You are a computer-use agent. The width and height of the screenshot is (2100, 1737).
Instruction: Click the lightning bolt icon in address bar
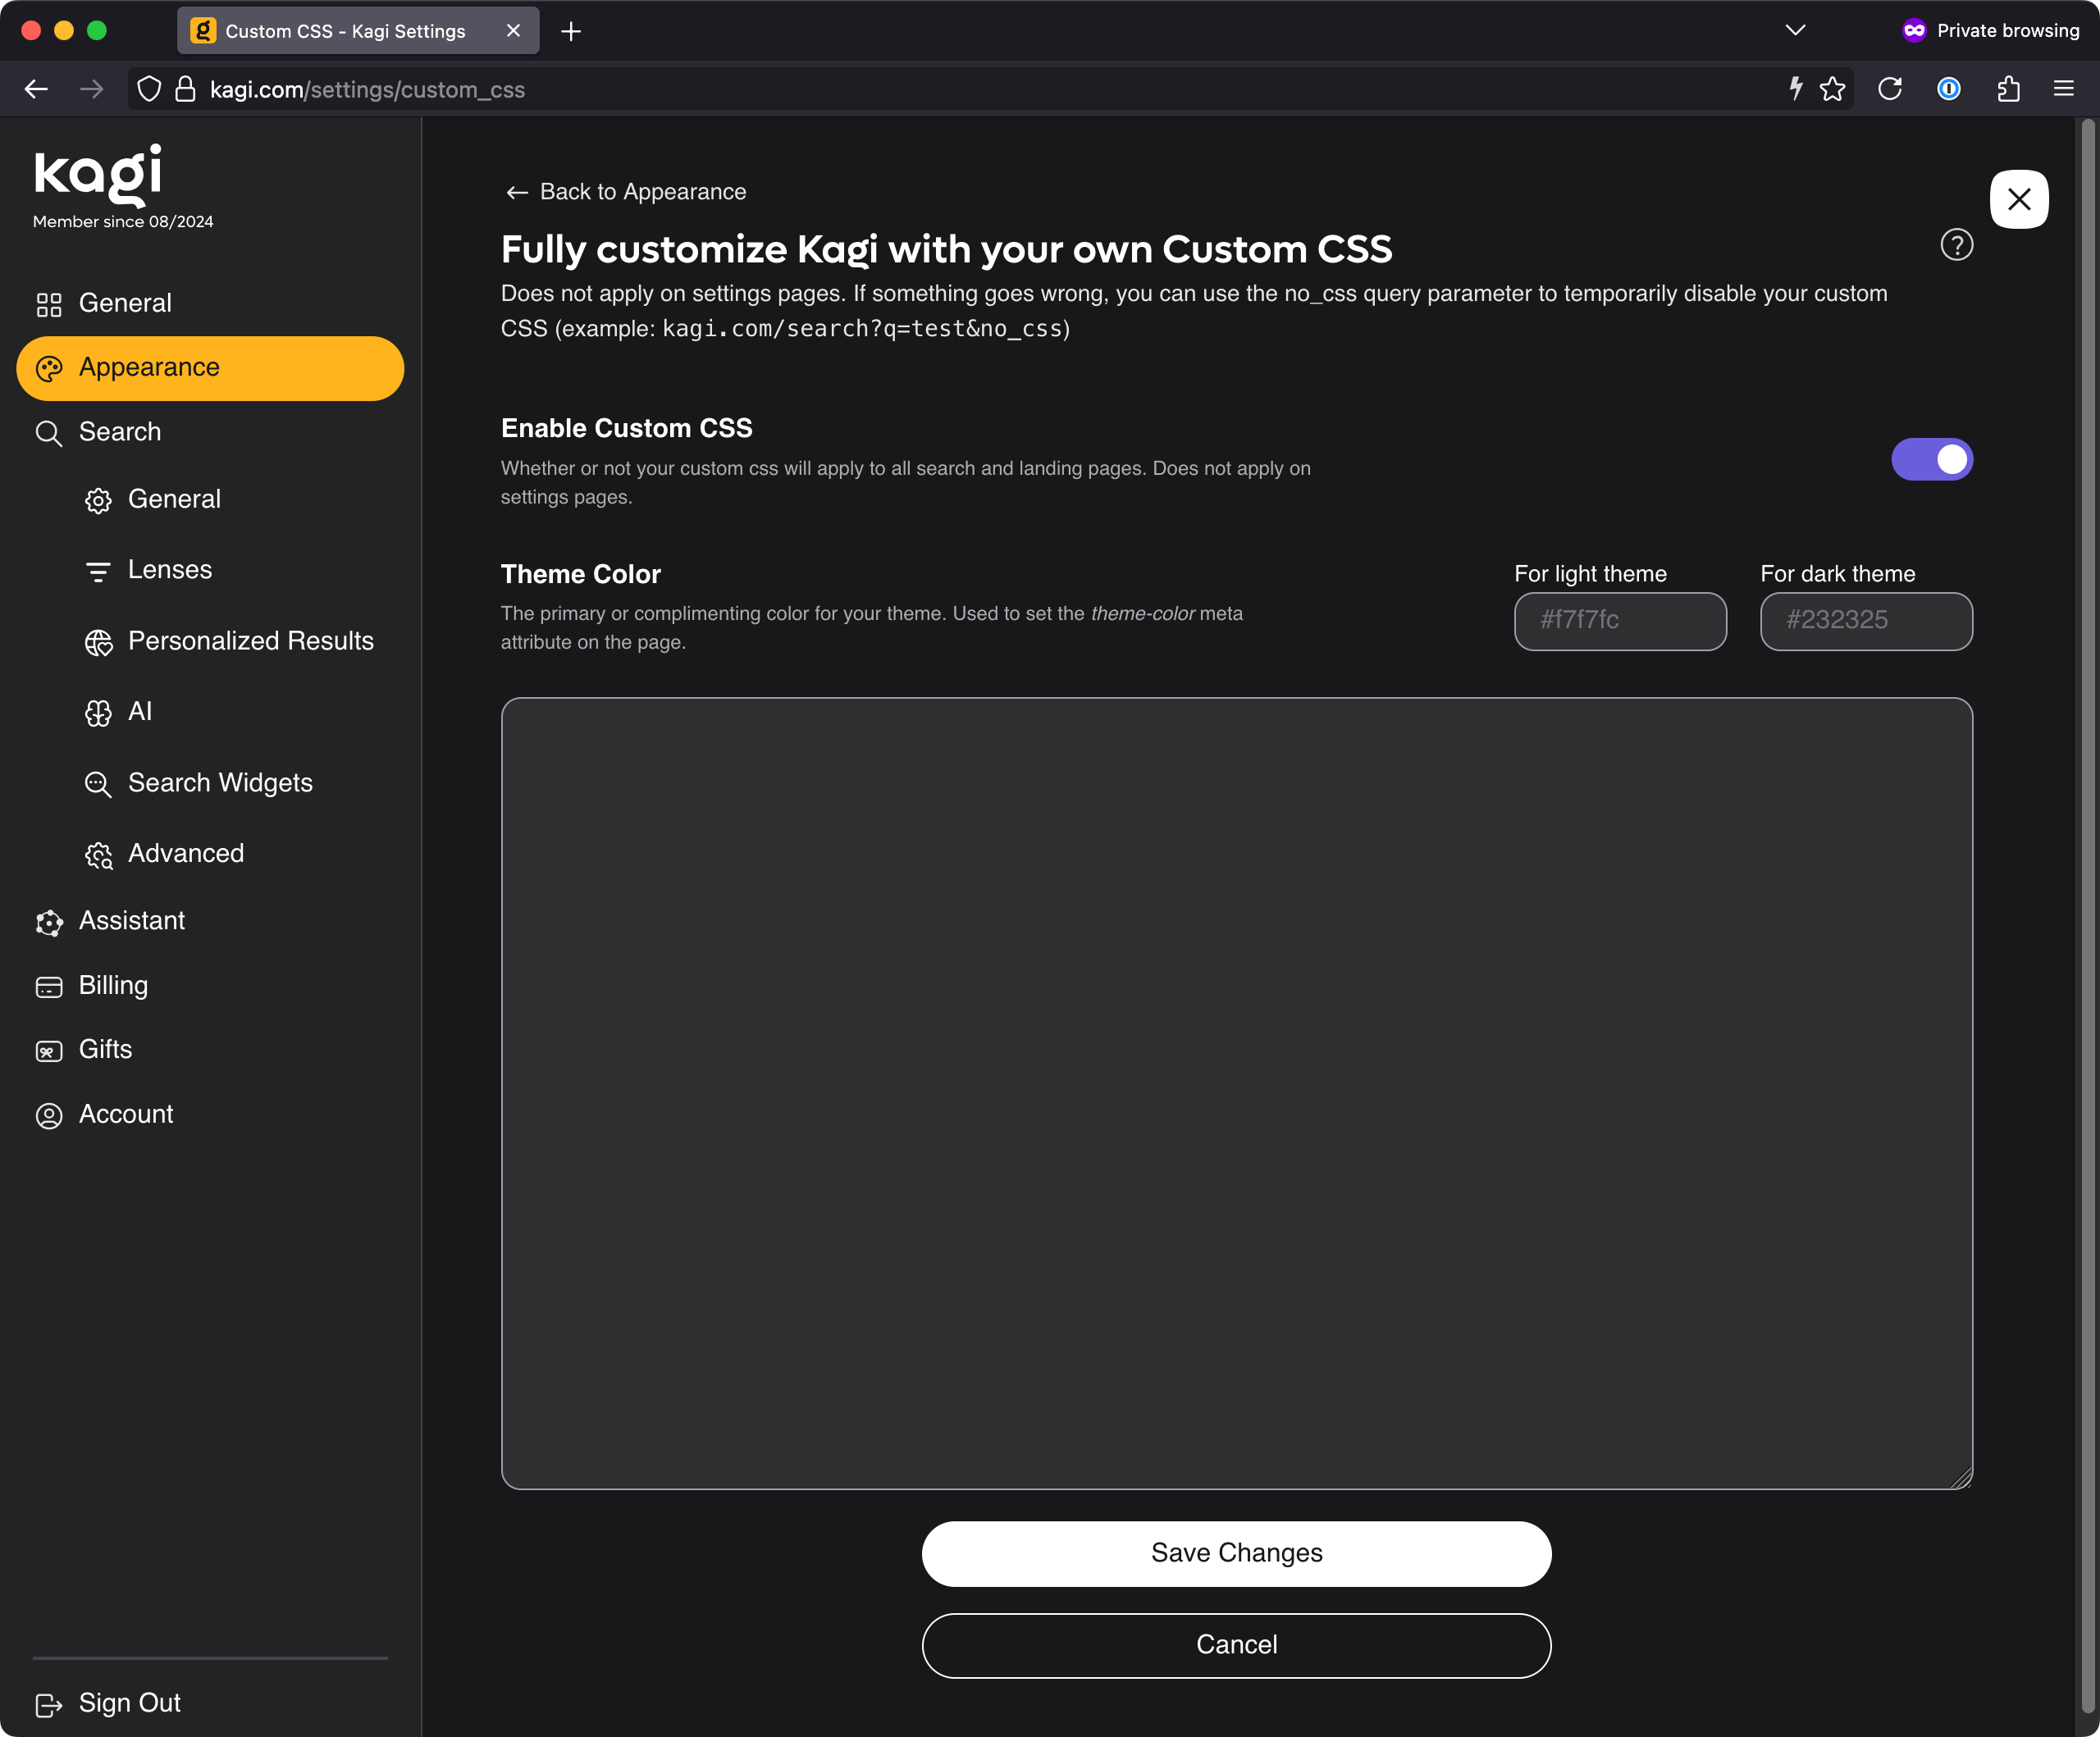tap(1795, 89)
